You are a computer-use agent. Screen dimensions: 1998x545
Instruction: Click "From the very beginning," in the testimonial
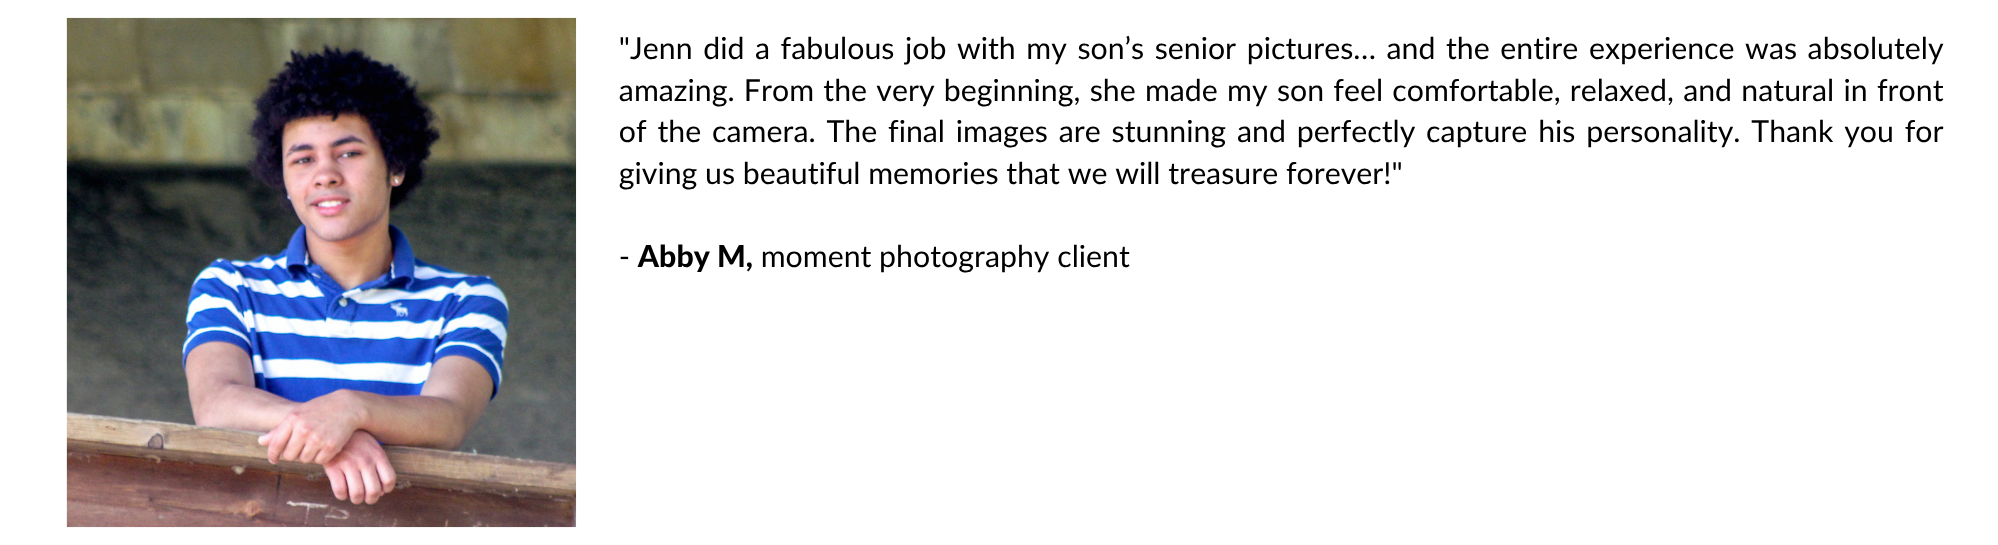[911, 91]
